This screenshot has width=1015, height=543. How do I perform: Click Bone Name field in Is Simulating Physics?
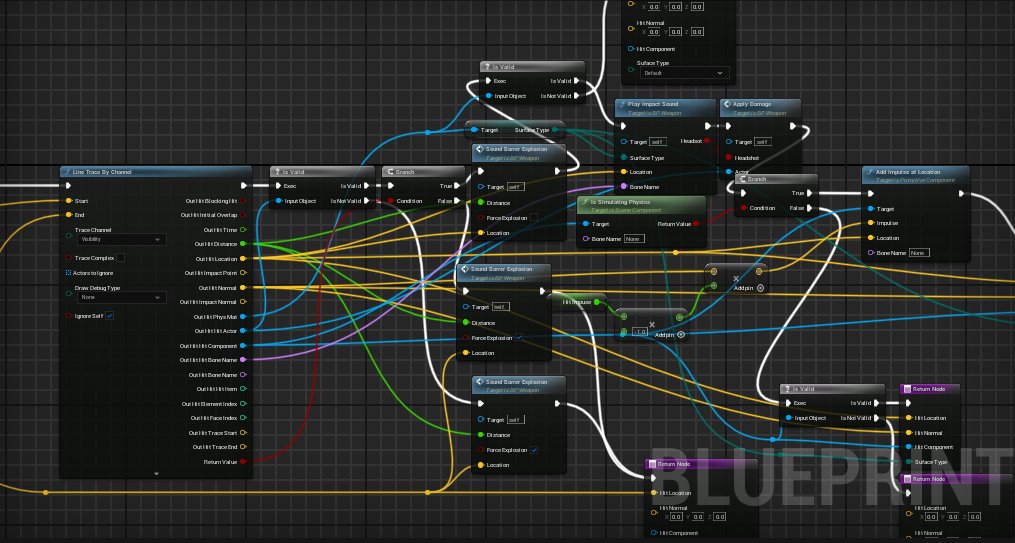[633, 239]
